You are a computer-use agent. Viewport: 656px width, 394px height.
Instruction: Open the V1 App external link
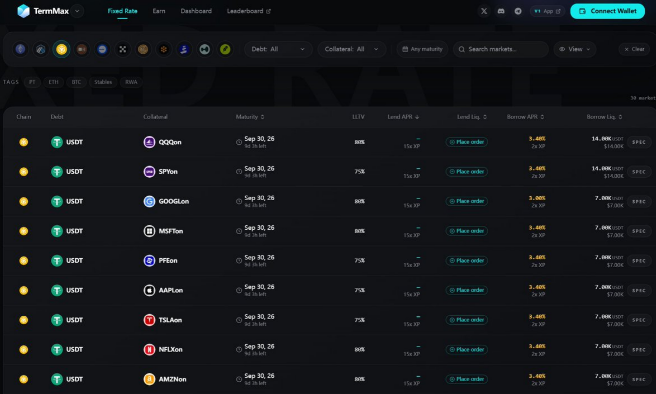[547, 11]
